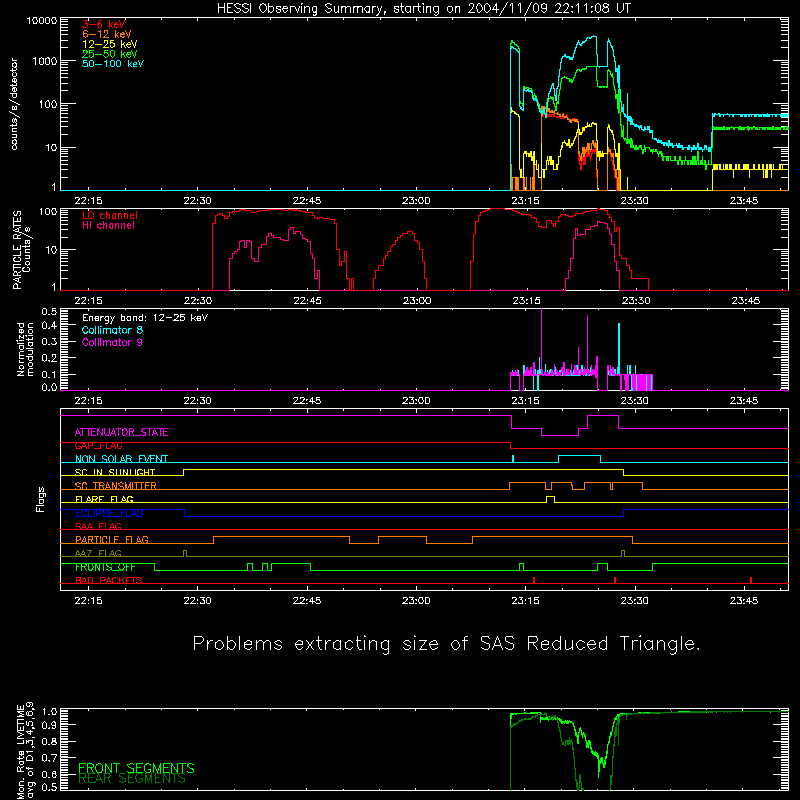This screenshot has width=800, height=800.
Task: Click the AAZ_FLAG label
Action: pos(98,553)
